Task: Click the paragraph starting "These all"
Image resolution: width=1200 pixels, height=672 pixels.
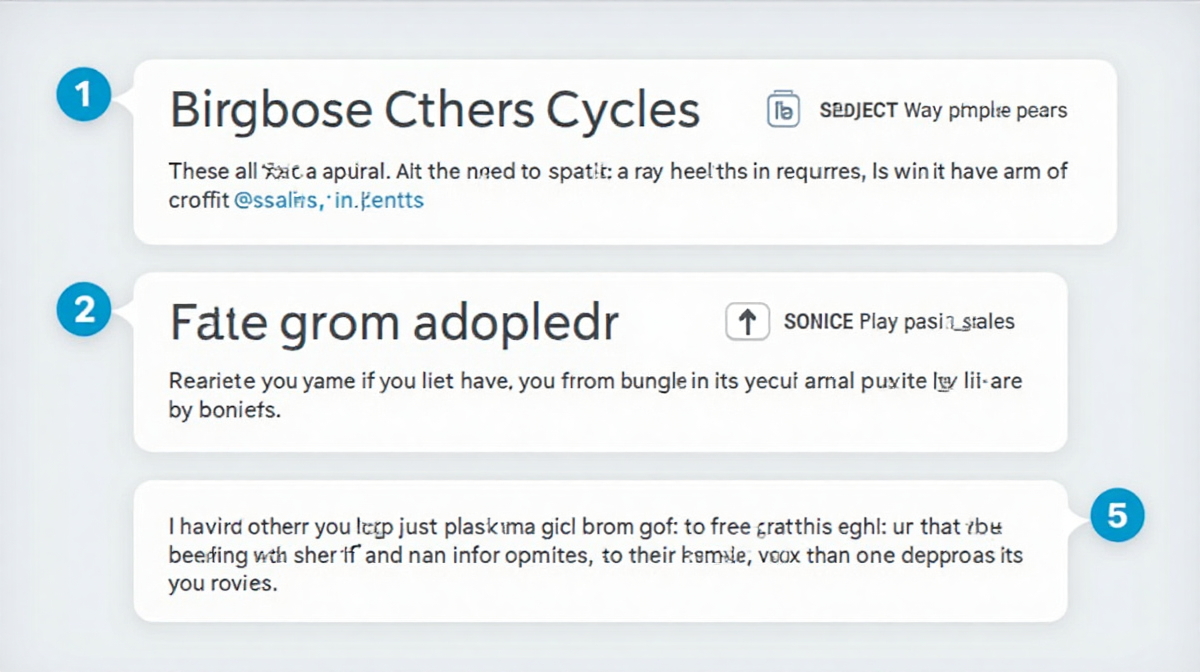Action: (x=618, y=185)
